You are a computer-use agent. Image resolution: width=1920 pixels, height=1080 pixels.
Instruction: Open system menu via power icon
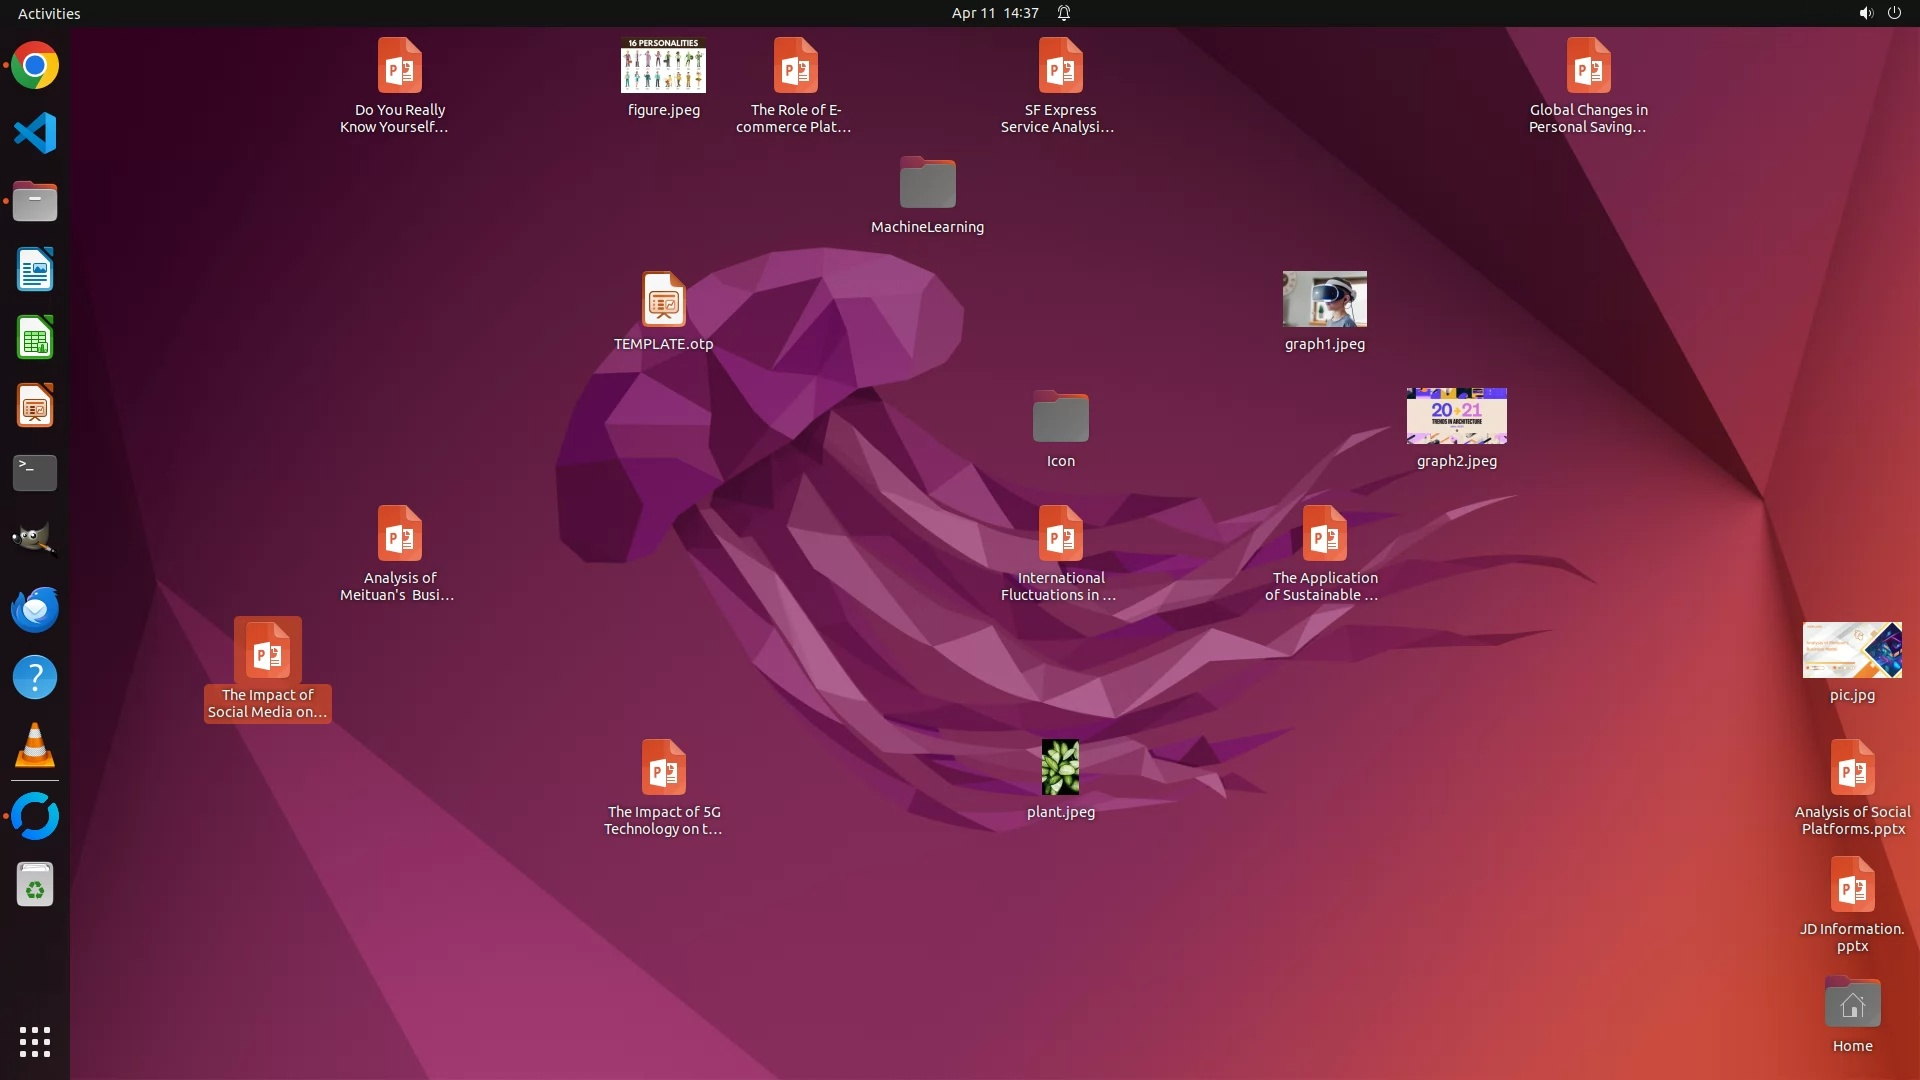[x=1893, y=13]
